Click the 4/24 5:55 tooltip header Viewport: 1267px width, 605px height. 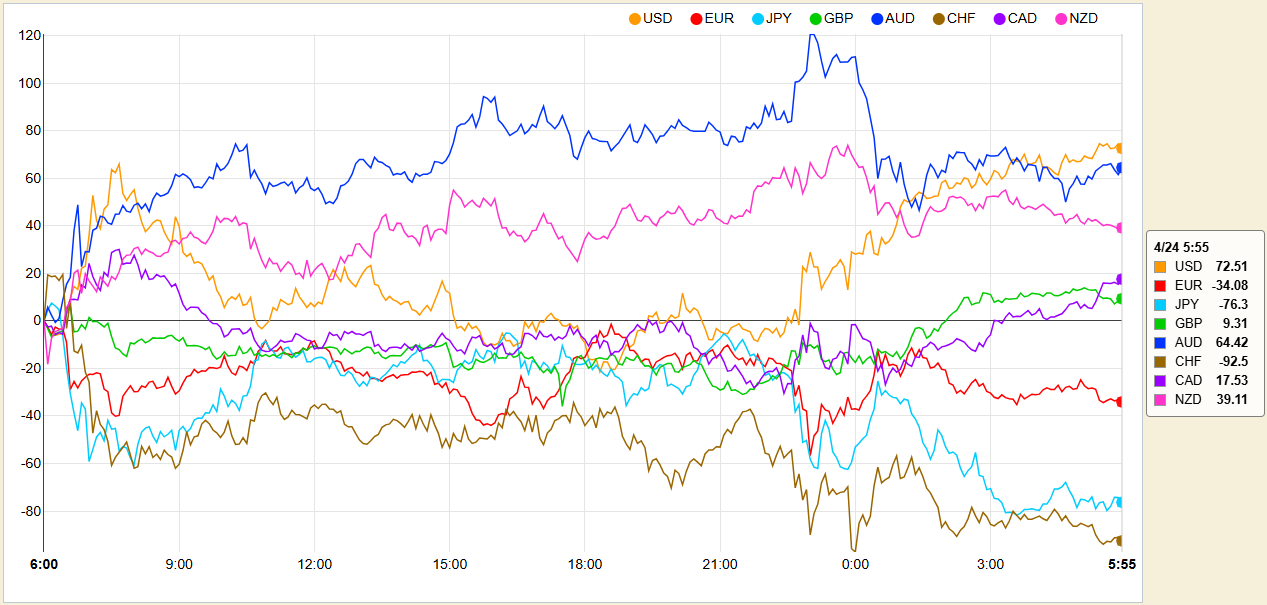1183,246
